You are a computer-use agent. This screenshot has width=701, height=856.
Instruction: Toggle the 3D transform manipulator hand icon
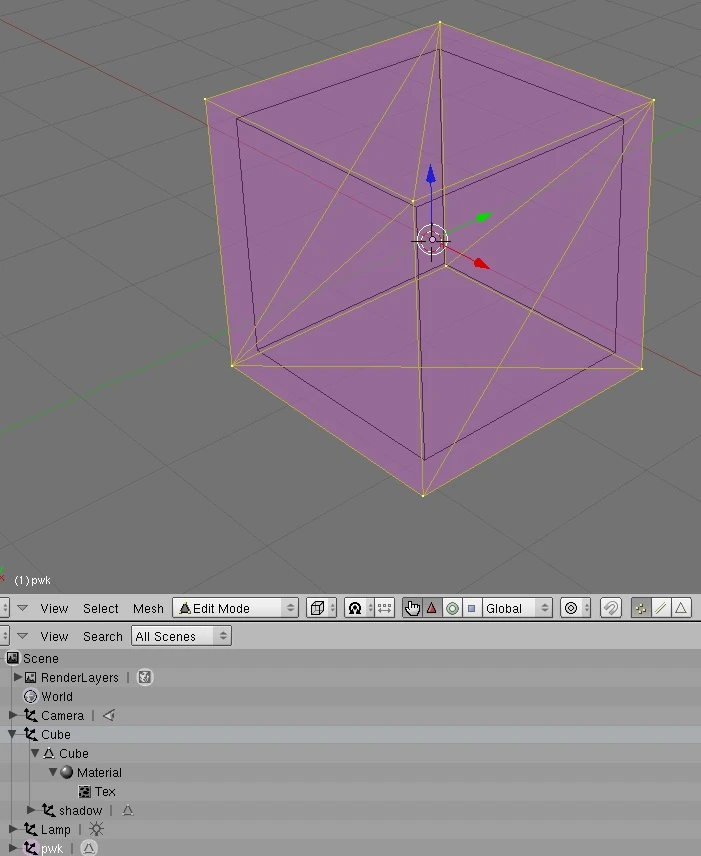tap(412, 608)
